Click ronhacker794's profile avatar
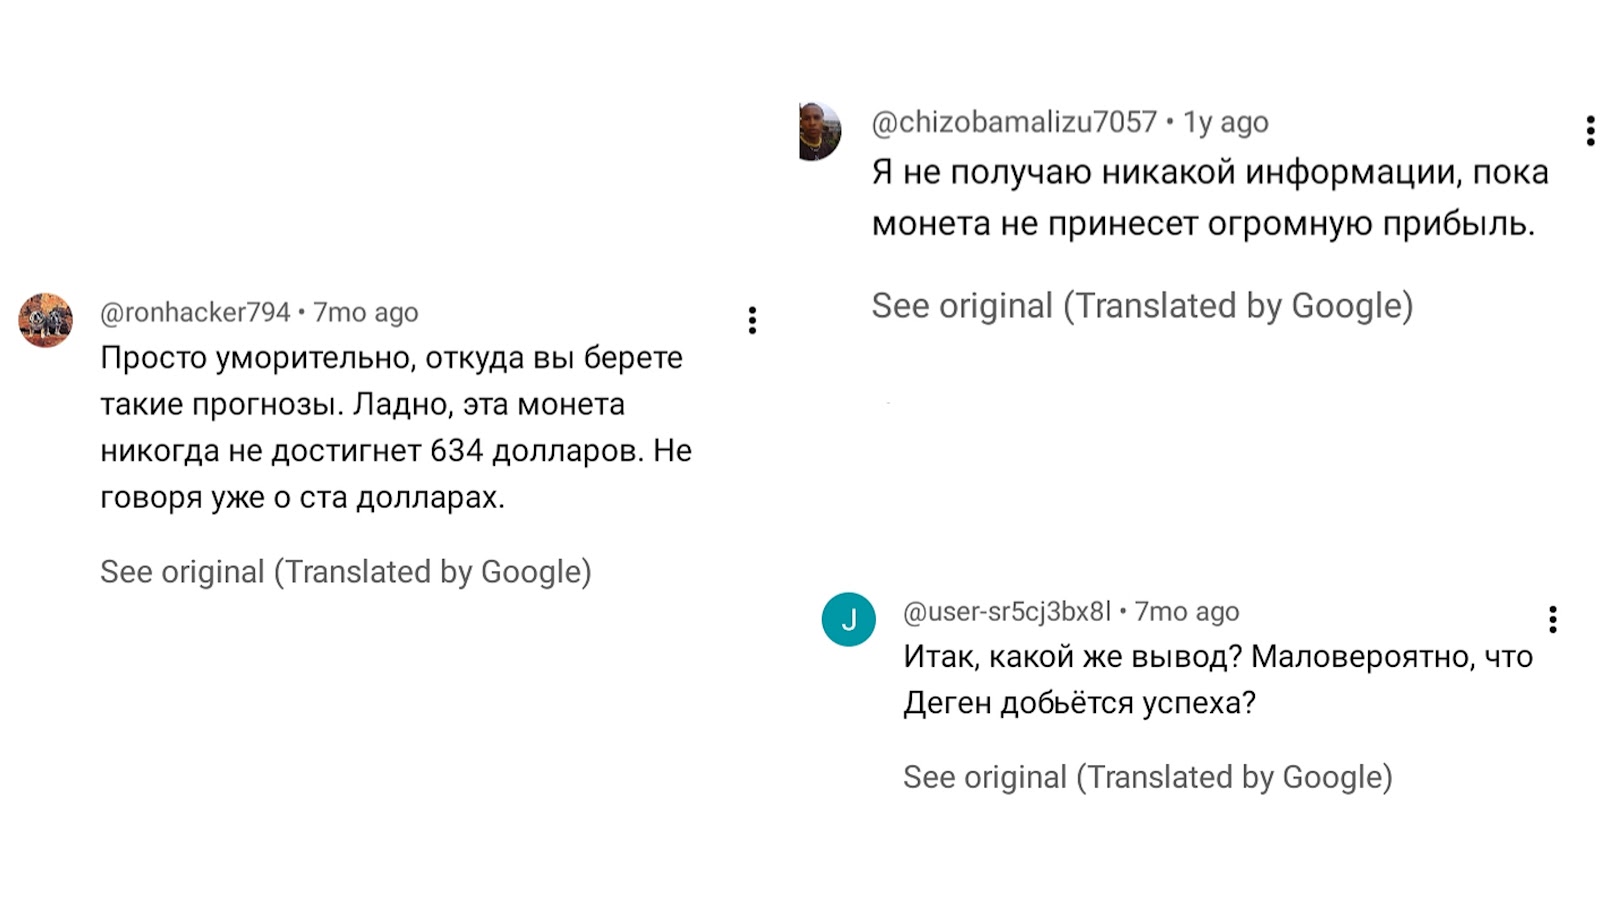Viewport: 1600px width, 900px height. click(x=46, y=320)
